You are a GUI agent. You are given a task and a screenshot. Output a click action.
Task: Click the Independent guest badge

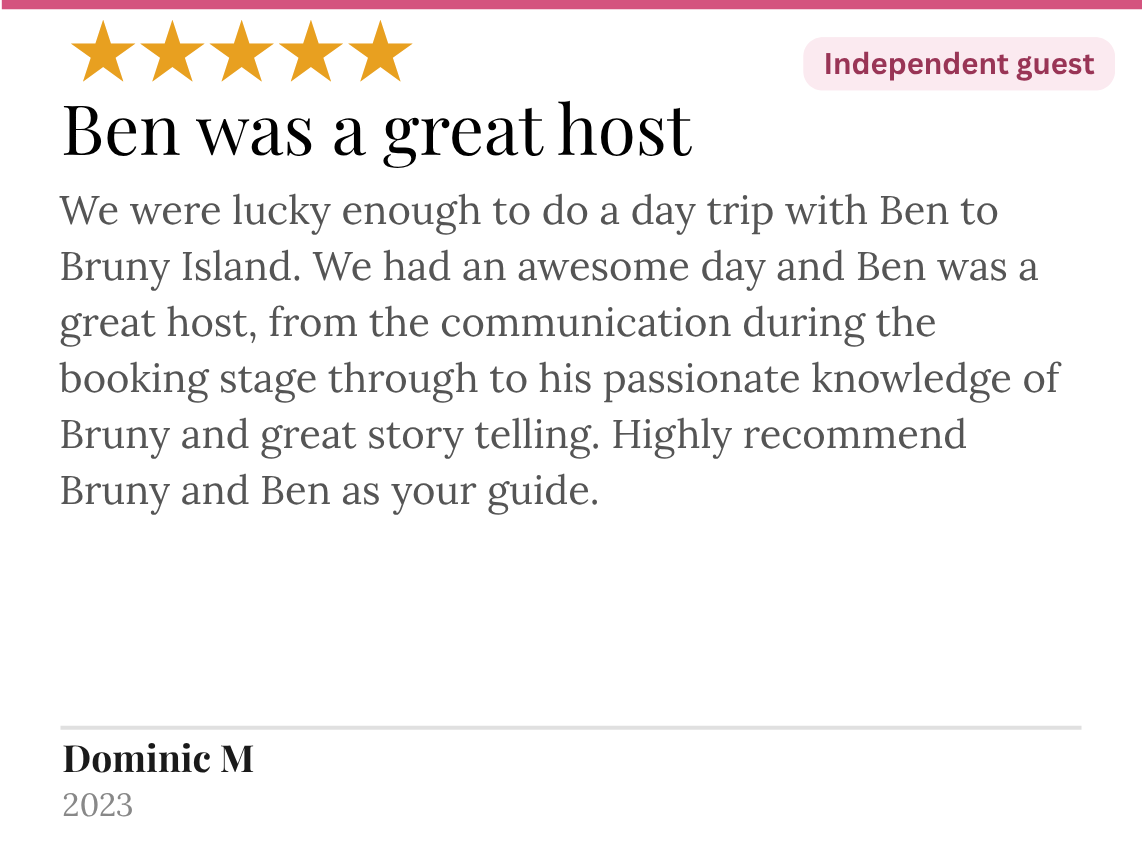pos(958,64)
